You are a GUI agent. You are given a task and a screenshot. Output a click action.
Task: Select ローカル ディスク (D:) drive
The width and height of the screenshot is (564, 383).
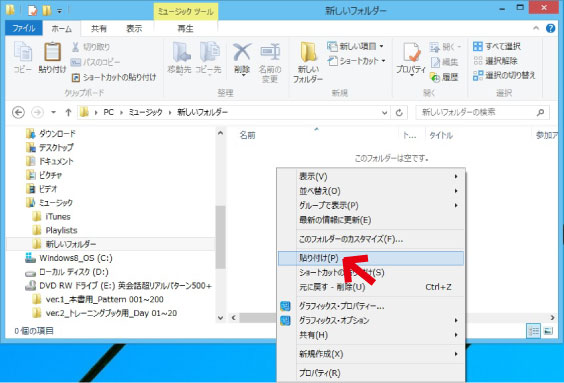[67, 272]
